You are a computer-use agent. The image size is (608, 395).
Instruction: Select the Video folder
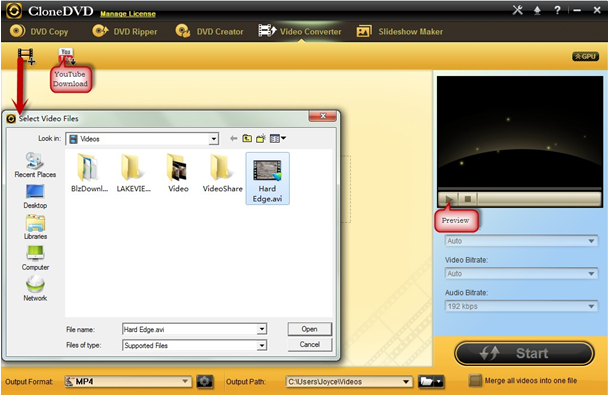pyautogui.click(x=178, y=173)
